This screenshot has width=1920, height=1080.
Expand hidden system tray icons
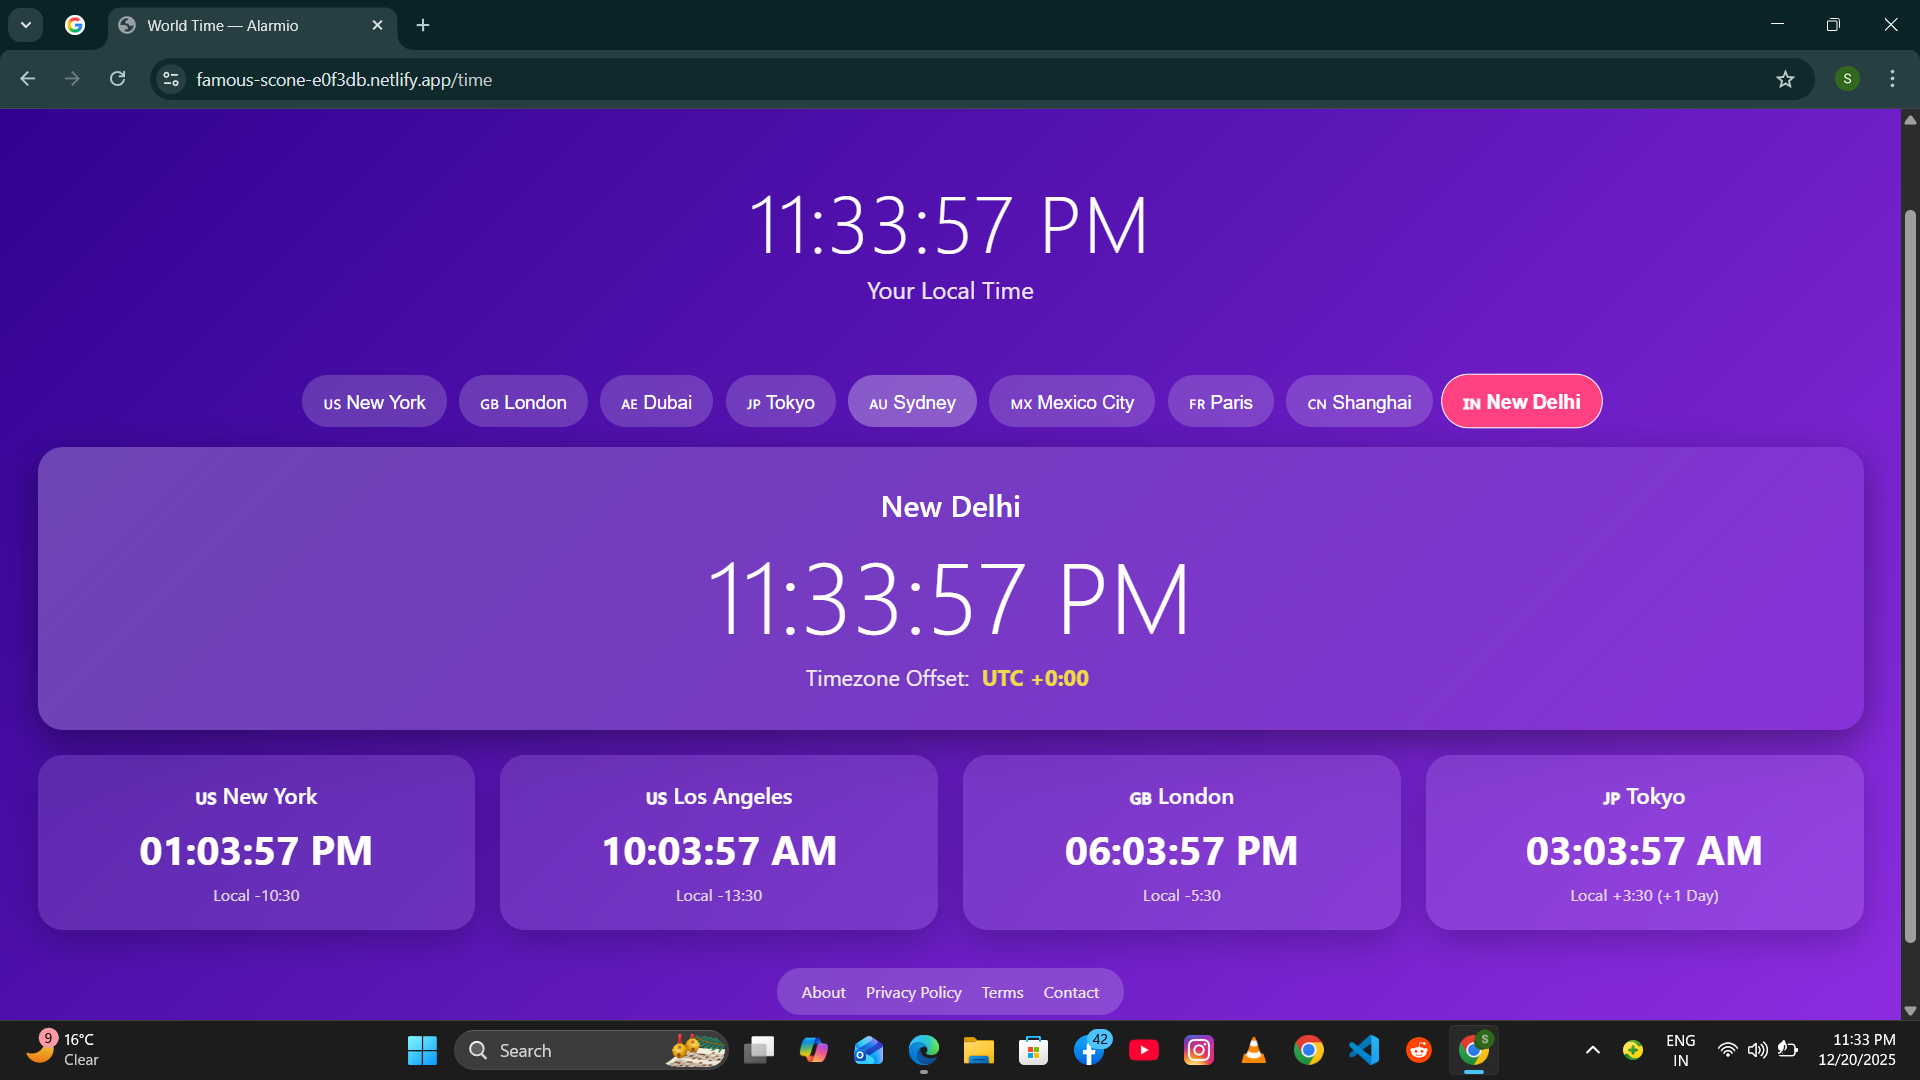pyautogui.click(x=1593, y=1050)
